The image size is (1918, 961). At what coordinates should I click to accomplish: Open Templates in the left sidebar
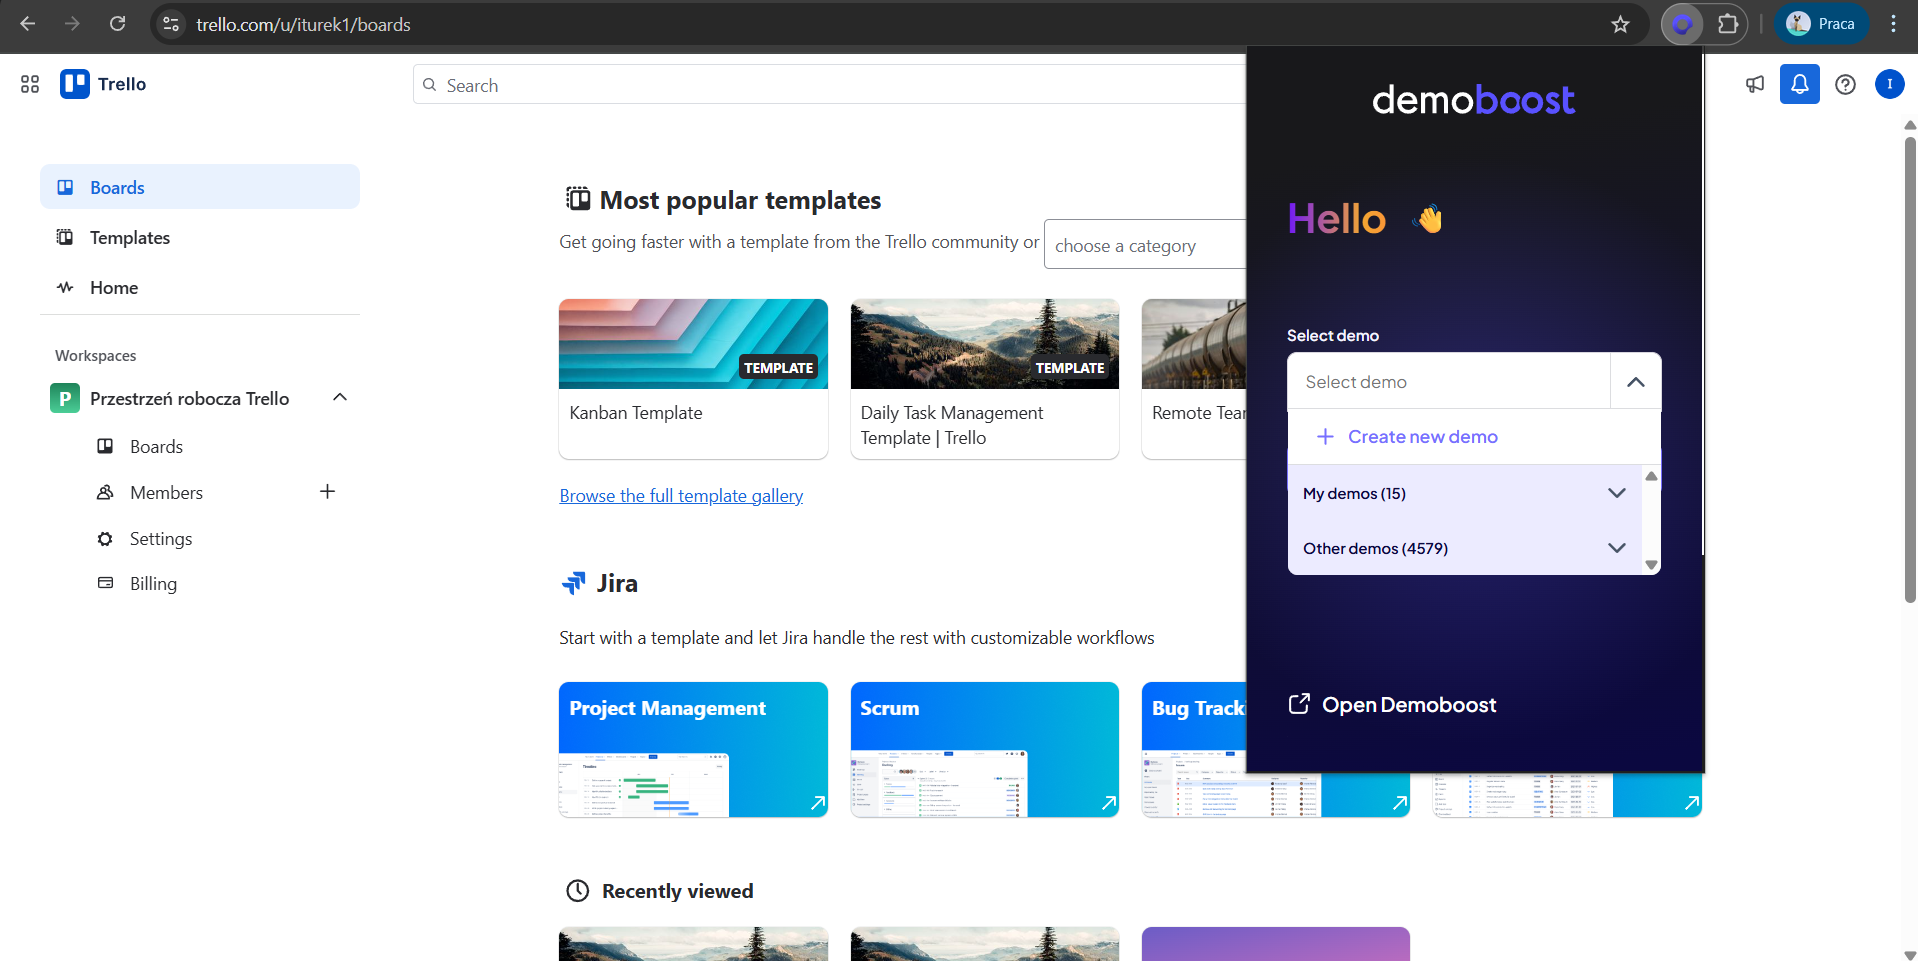point(200,237)
